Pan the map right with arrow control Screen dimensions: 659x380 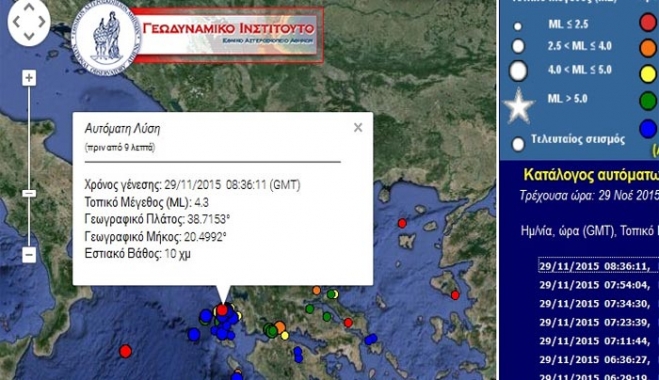[x=42, y=21]
